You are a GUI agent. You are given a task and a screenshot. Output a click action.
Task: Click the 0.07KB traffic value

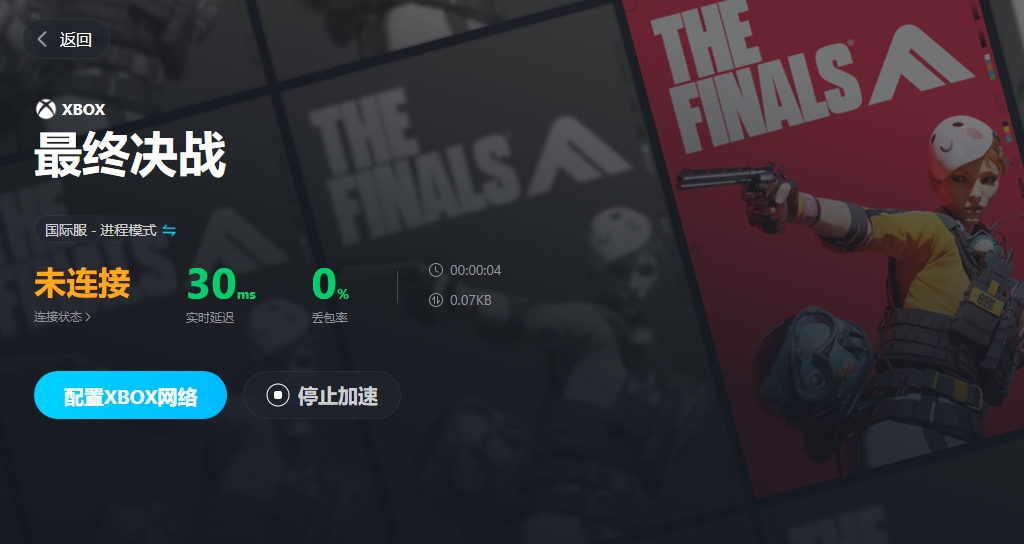pos(471,300)
